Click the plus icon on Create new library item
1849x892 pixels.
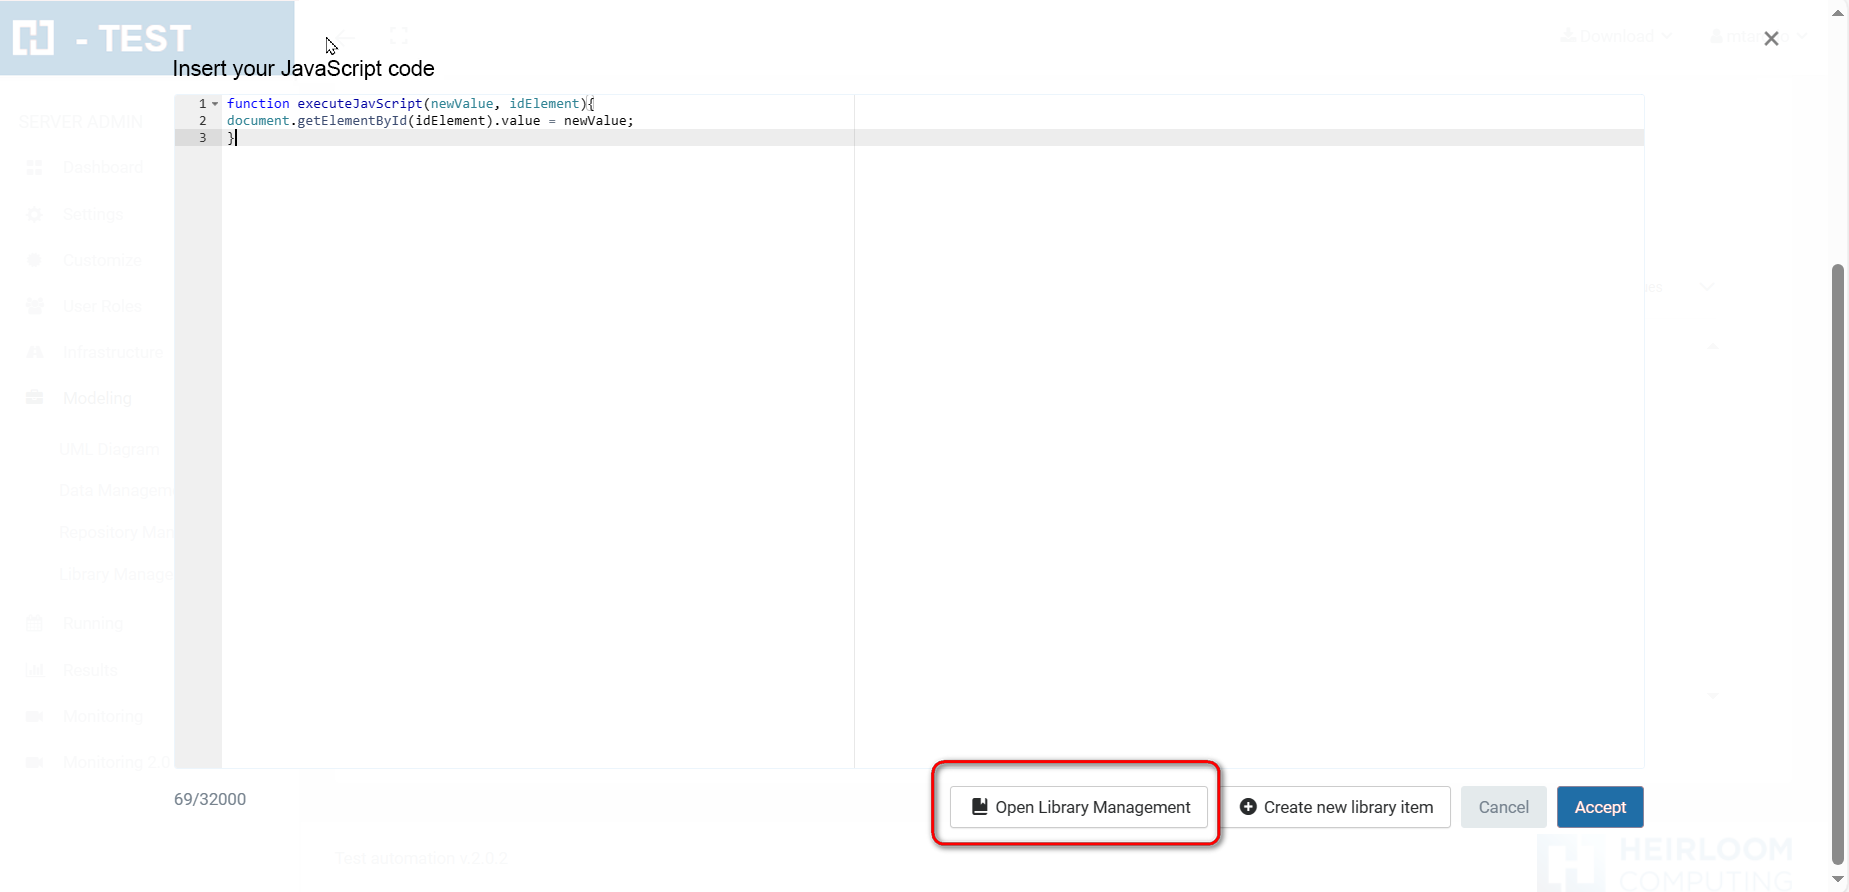coord(1248,807)
